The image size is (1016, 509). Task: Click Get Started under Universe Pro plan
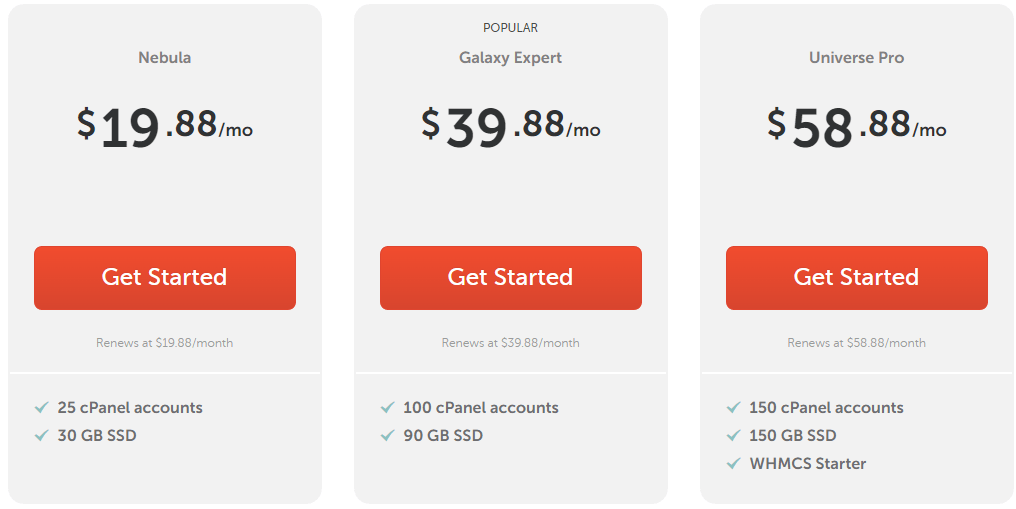coord(857,278)
